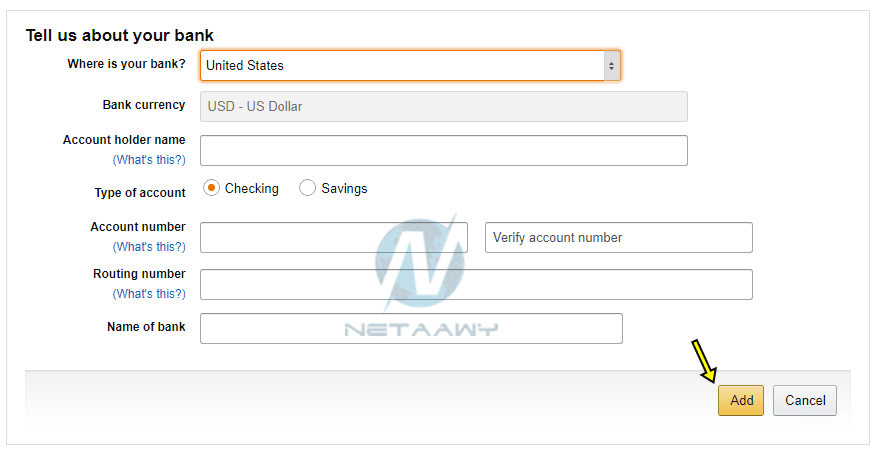Select the Savings account type
Viewport: 874px width, 455px height.
pyautogui.click(x=307, y=188)
